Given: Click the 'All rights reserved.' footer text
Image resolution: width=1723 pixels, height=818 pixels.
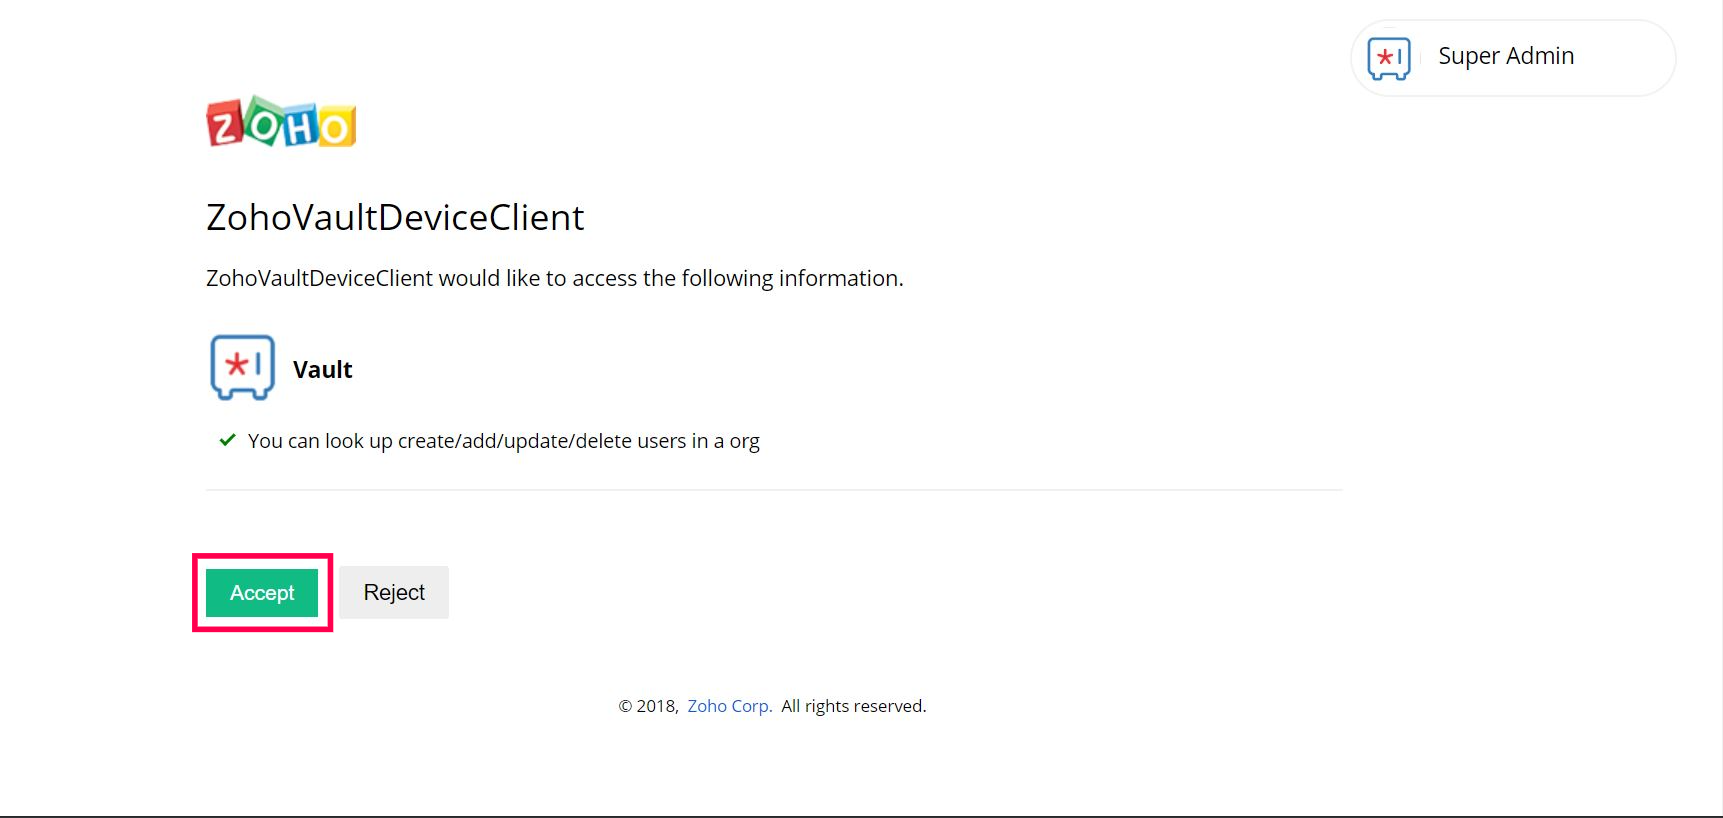Looking at the screenshot, I should [x=853, y=706].
